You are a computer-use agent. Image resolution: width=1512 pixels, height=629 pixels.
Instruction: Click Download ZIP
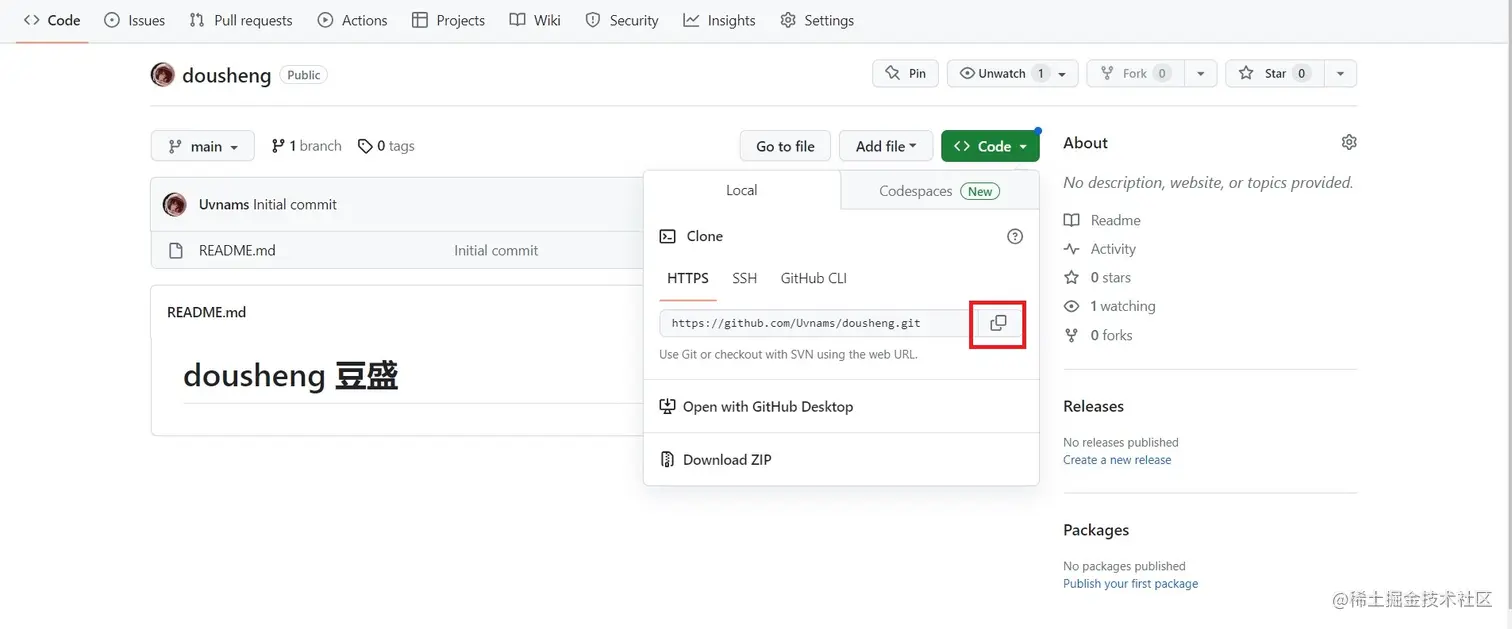727,460
